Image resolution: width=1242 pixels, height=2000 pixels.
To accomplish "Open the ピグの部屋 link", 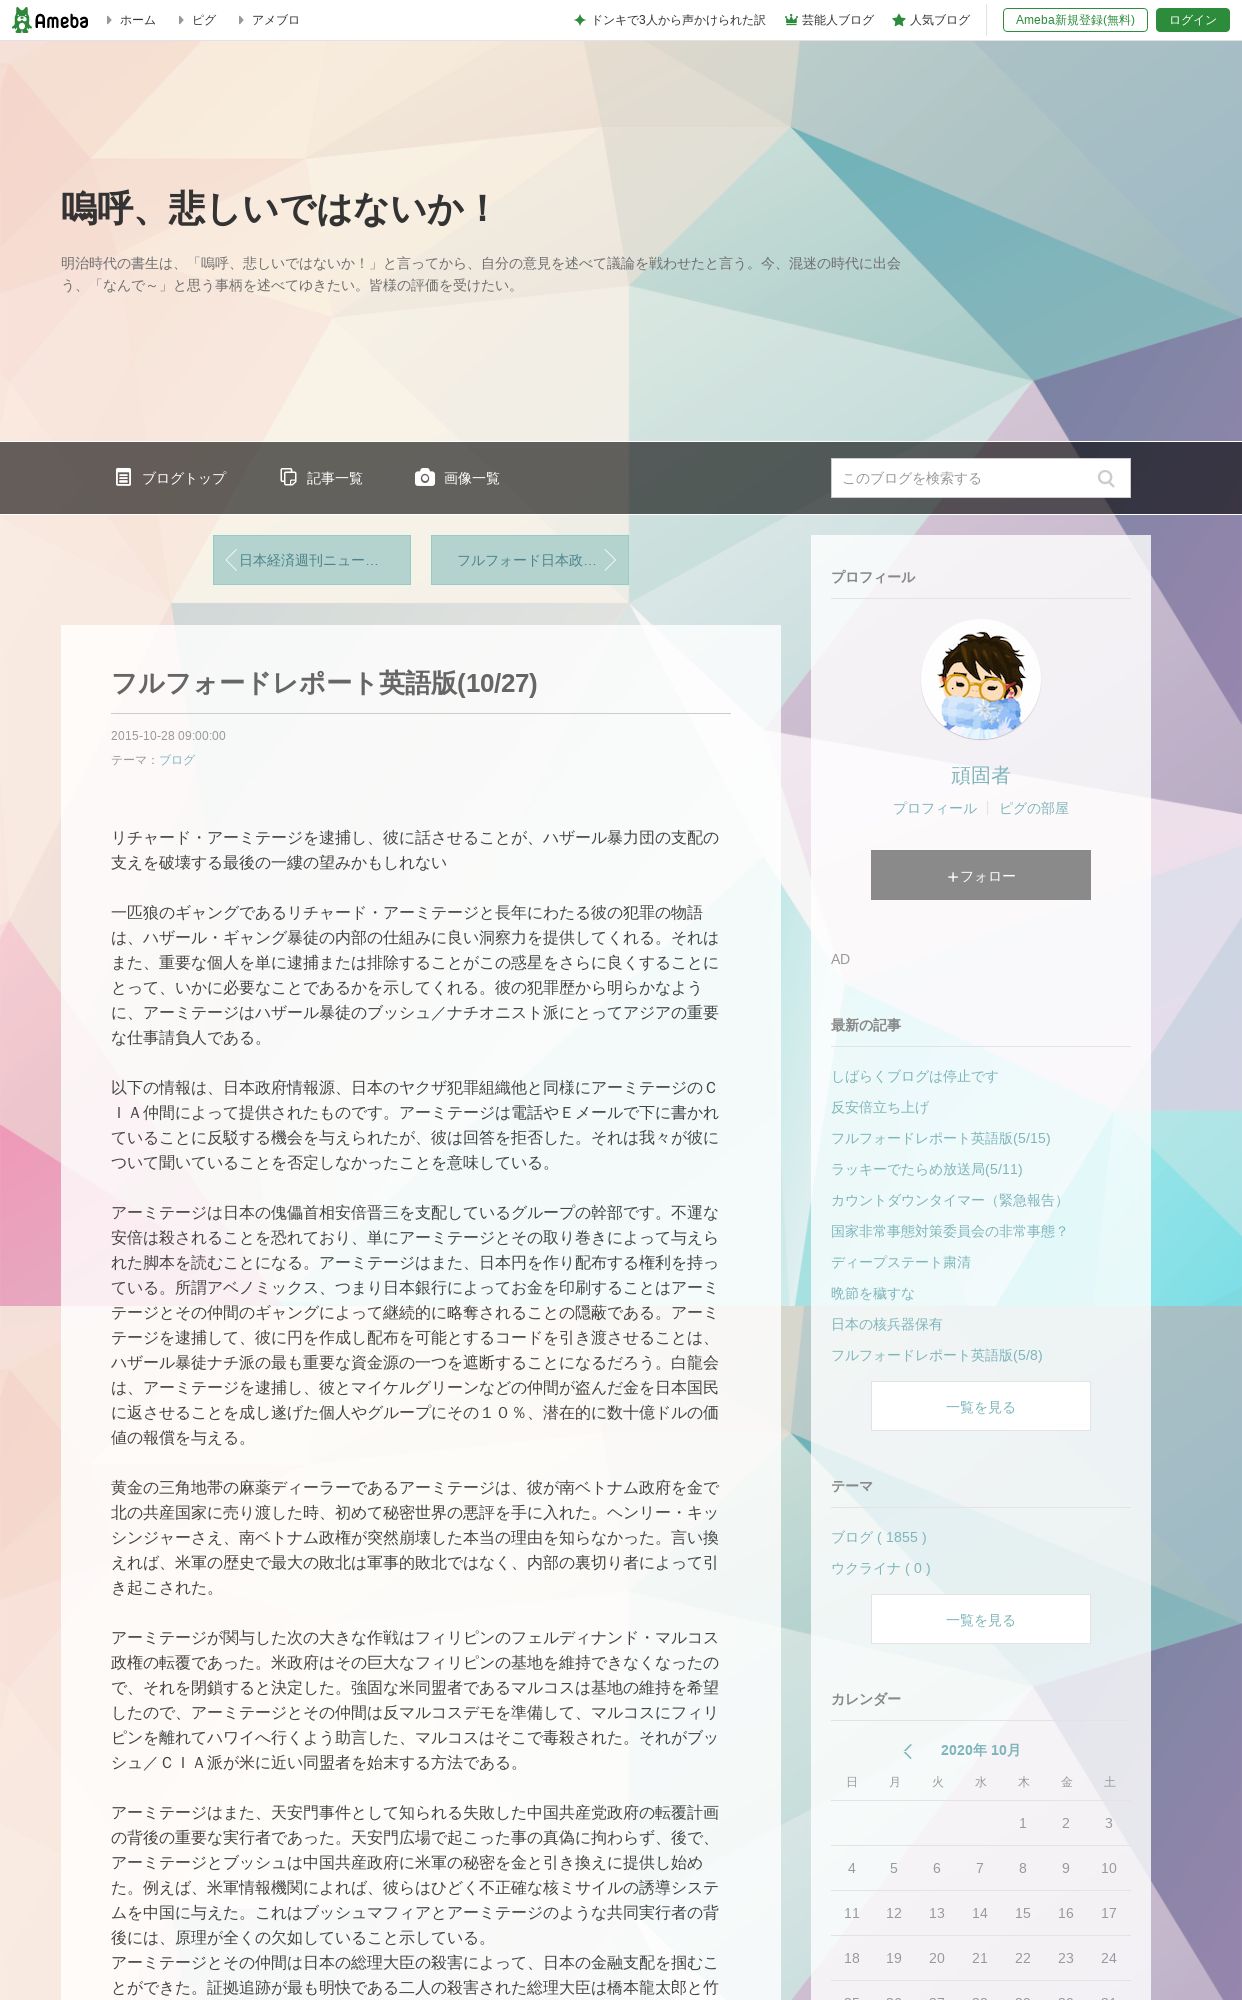I will [1034, 808].
